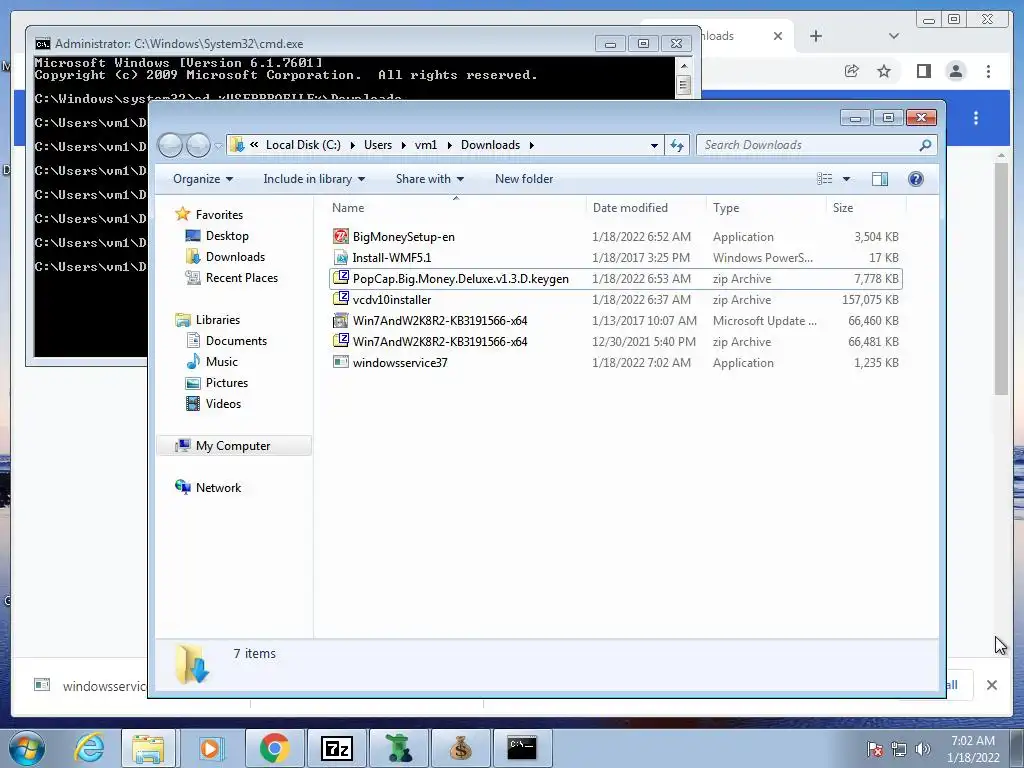Open recent pages dropdown beside forward button

pos(218,146)
